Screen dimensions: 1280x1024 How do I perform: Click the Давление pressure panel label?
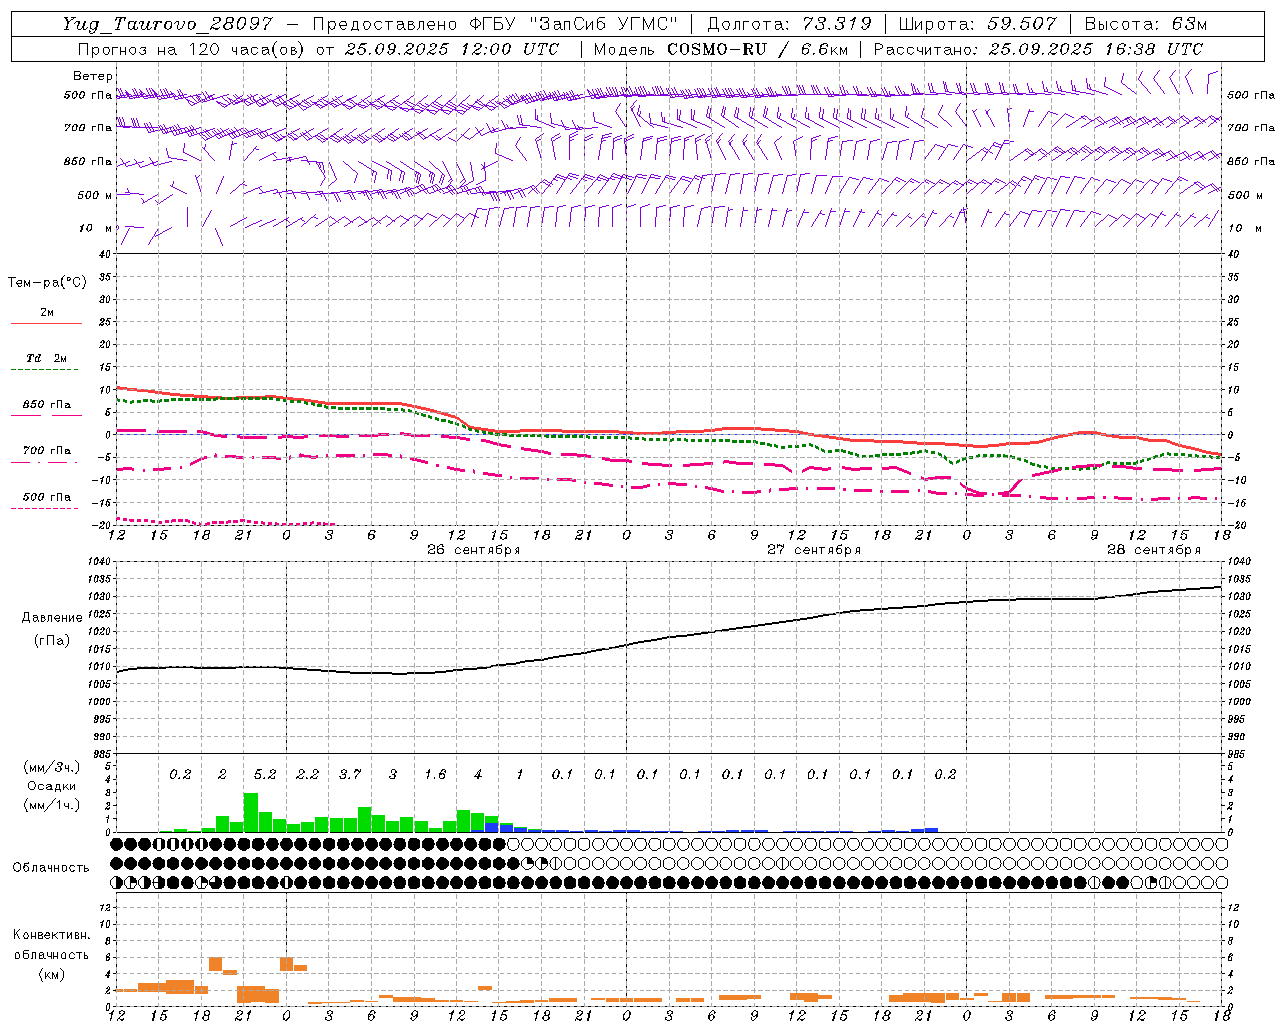[52, 618]
